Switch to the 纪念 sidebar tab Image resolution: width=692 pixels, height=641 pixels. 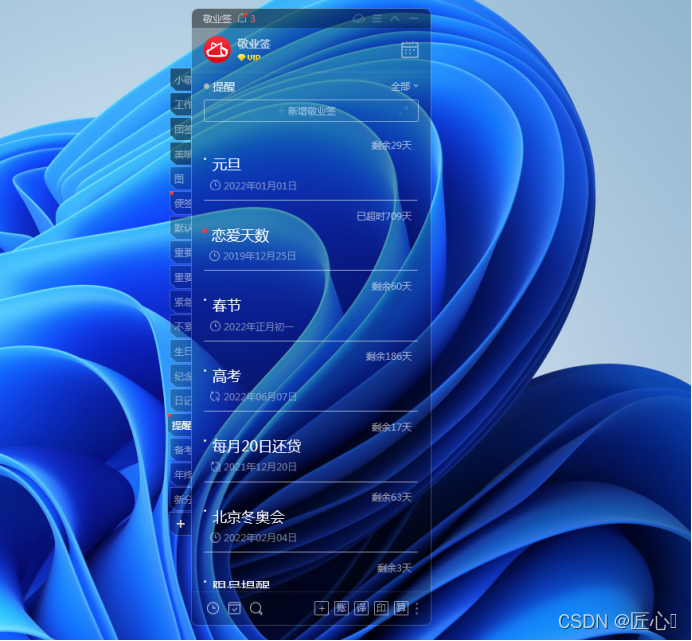pos(182,376)
